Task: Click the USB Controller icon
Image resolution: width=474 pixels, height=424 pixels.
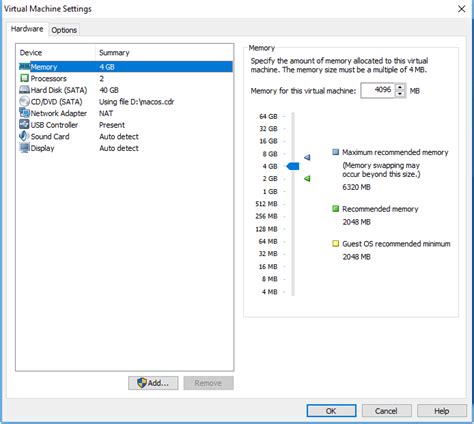Action: pos(24,124)
